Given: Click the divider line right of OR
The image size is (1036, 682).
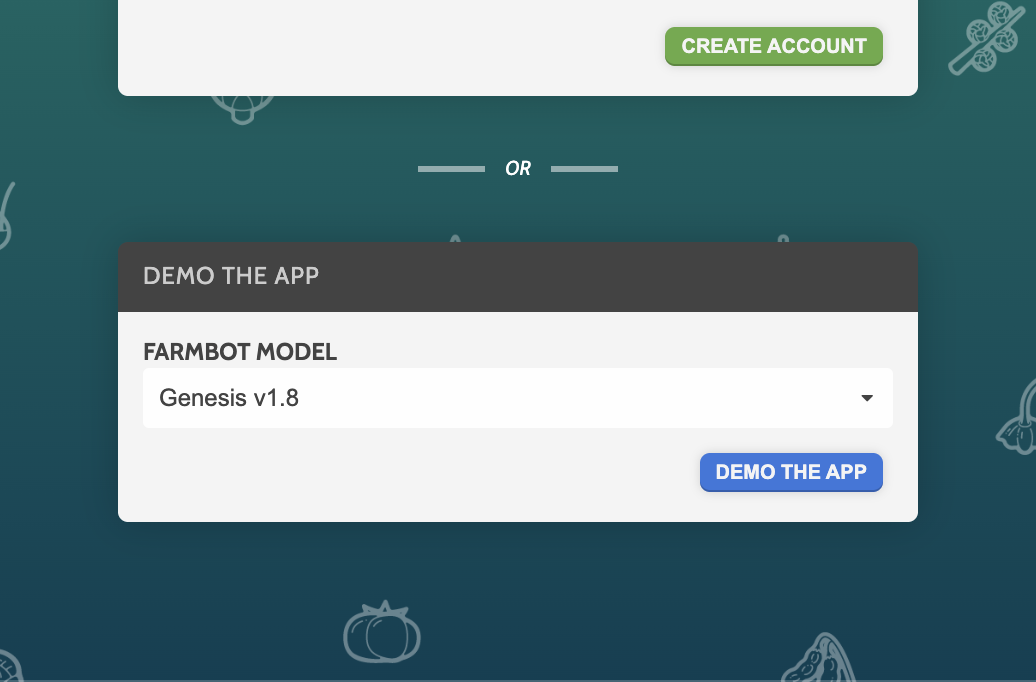Looking at the screenshot, I should 584,169.
